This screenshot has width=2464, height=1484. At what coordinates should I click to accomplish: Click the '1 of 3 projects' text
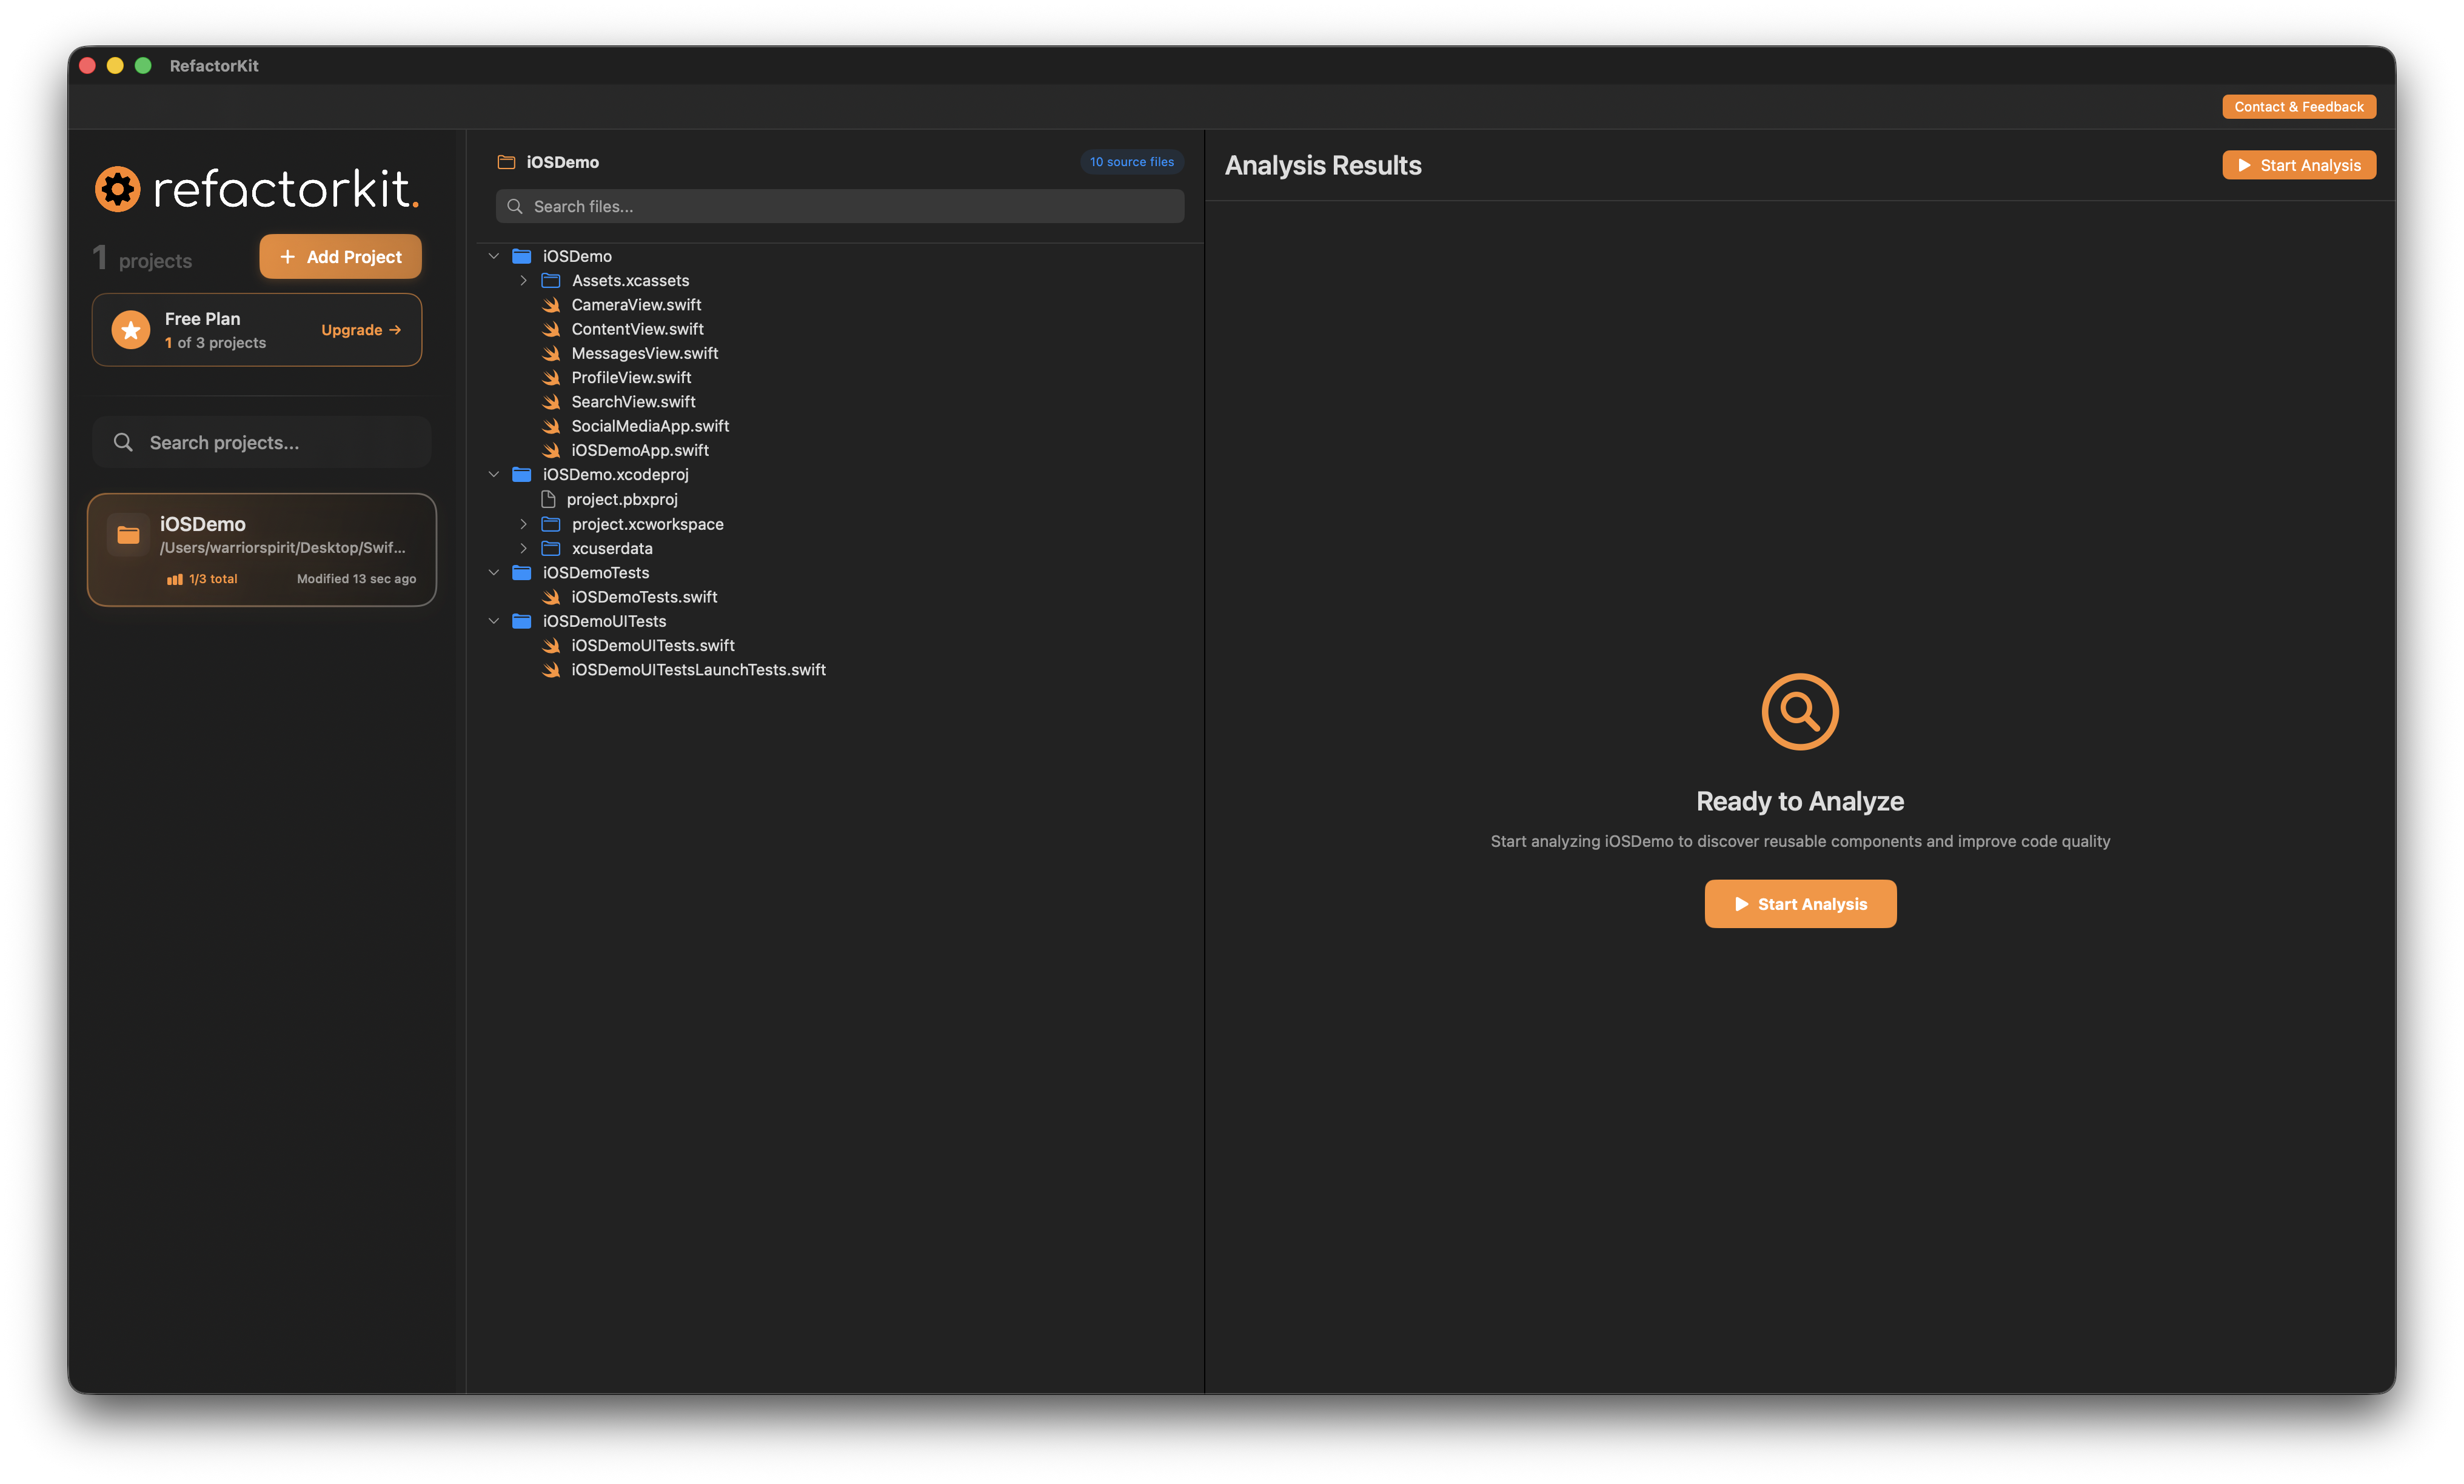(x=215, y=343)
